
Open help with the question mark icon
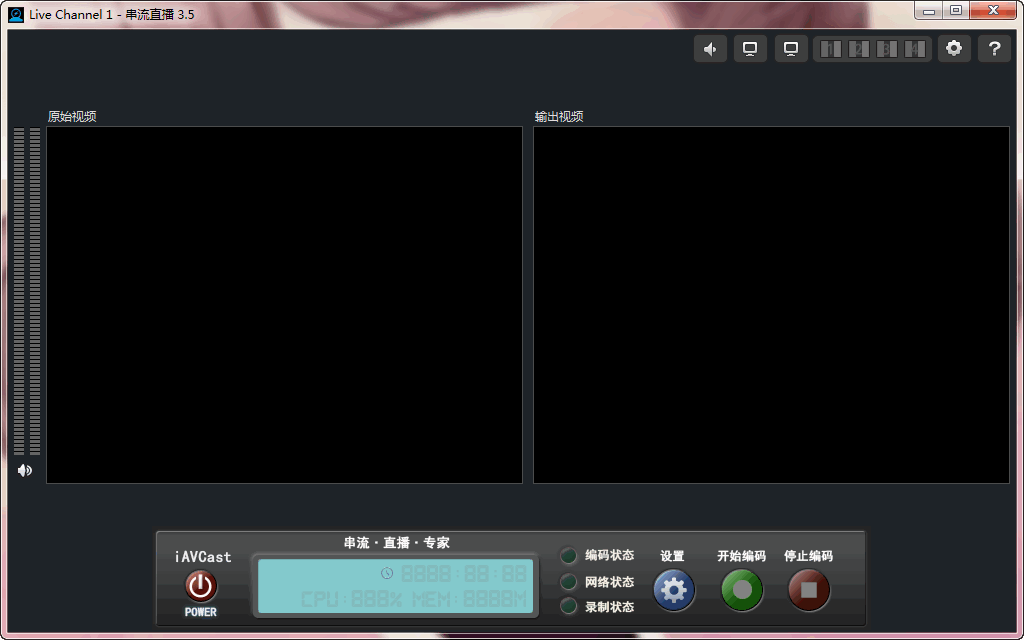tap(994, 49)
